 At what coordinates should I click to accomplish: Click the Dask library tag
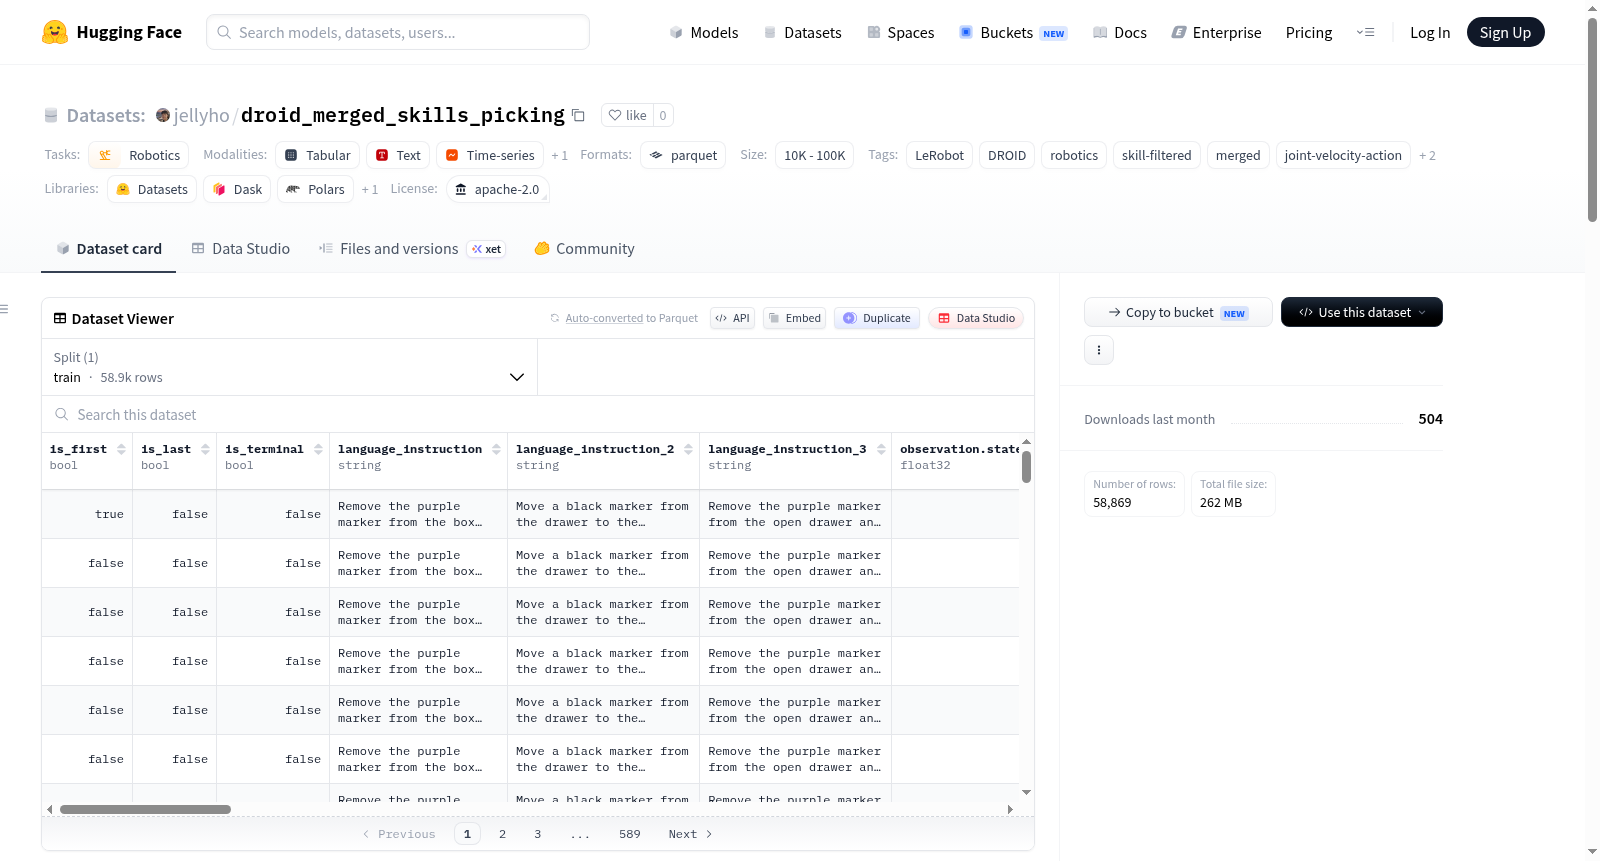(x=237, y=189)
